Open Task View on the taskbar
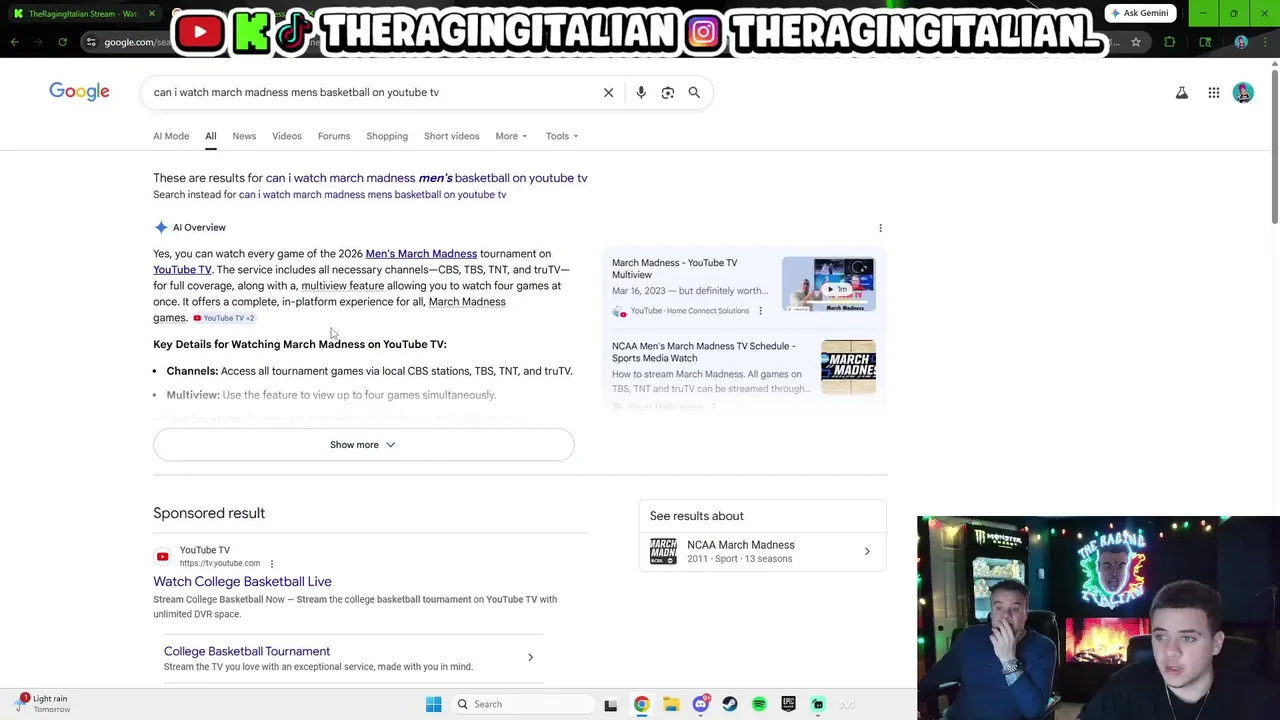The image size is (1280, 720). coord(611,704)
